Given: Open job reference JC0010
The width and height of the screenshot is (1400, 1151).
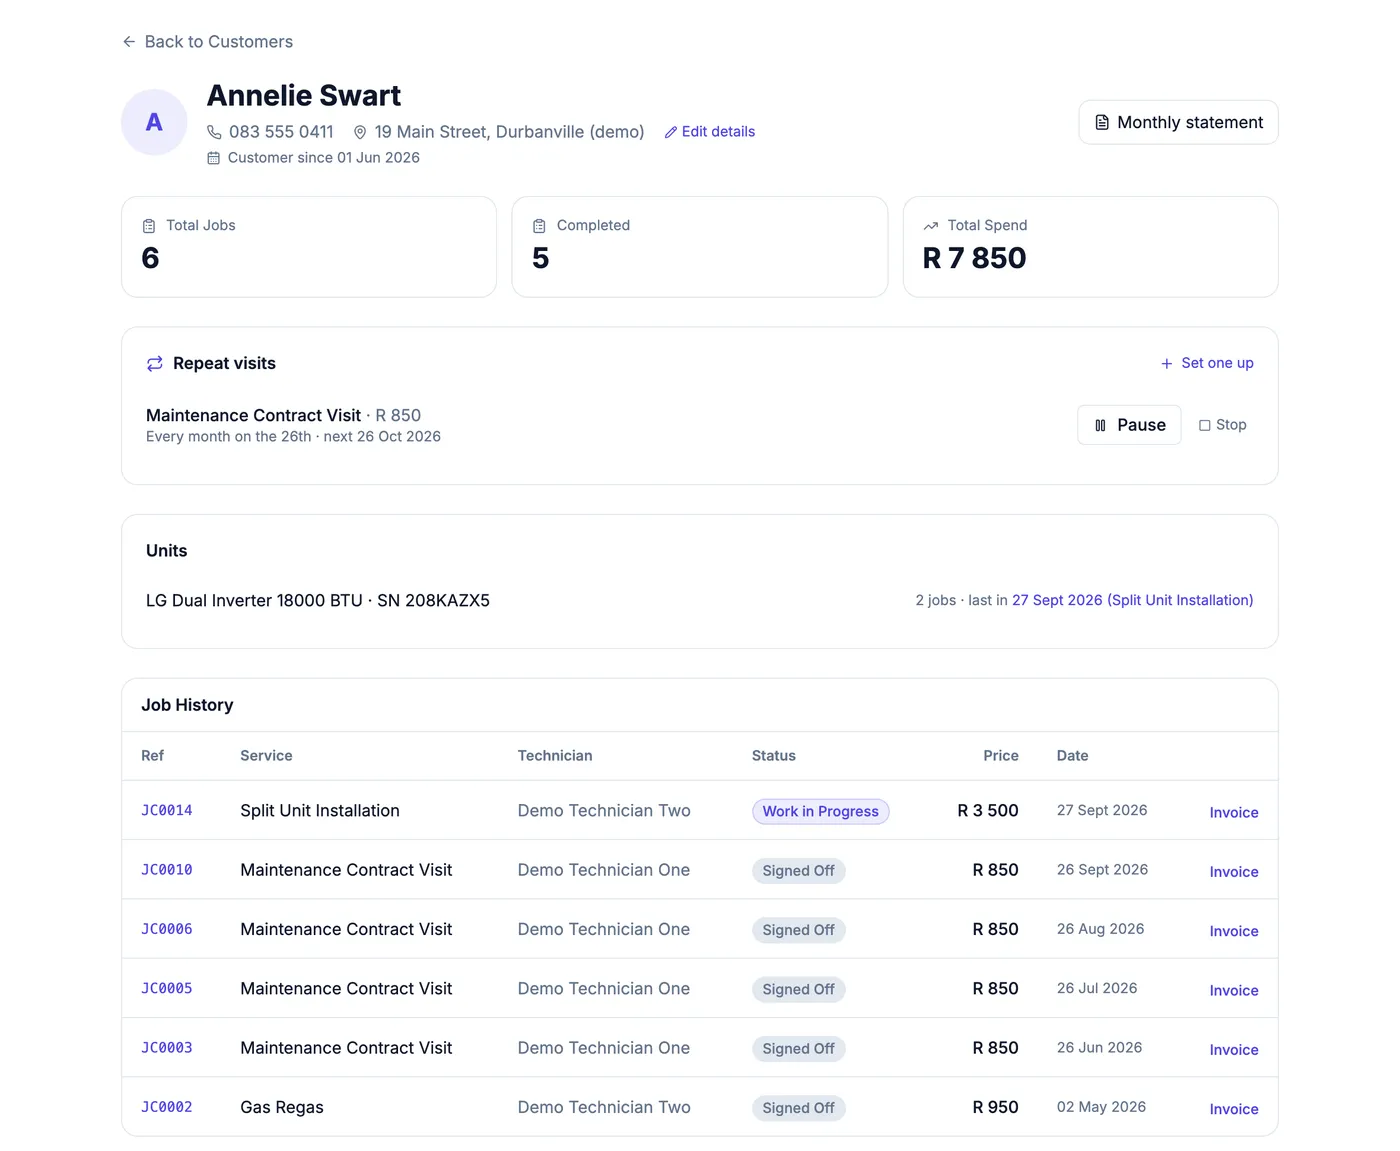Looking at the screenshot, I should [x=167, y=870].
